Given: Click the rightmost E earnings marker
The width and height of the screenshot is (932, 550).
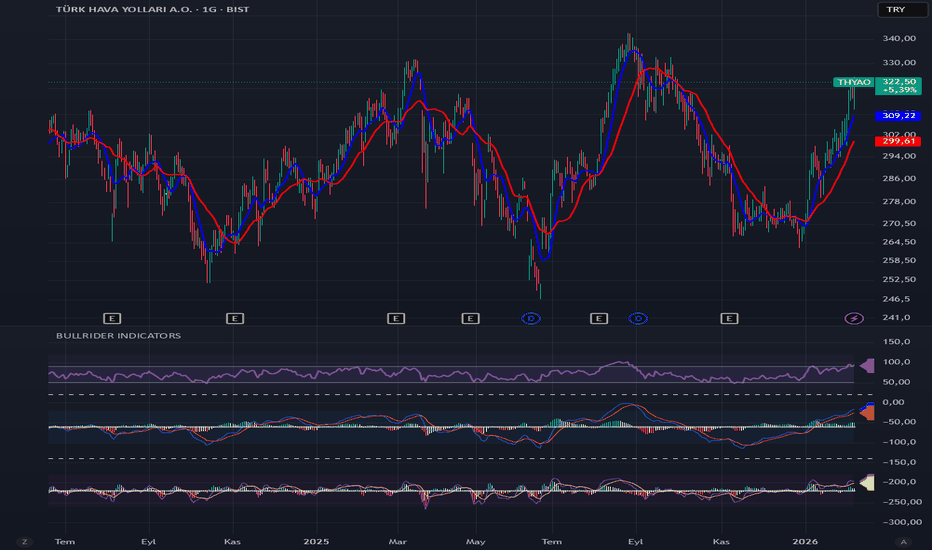Looking at the screenshot, I should click(730, 318).
